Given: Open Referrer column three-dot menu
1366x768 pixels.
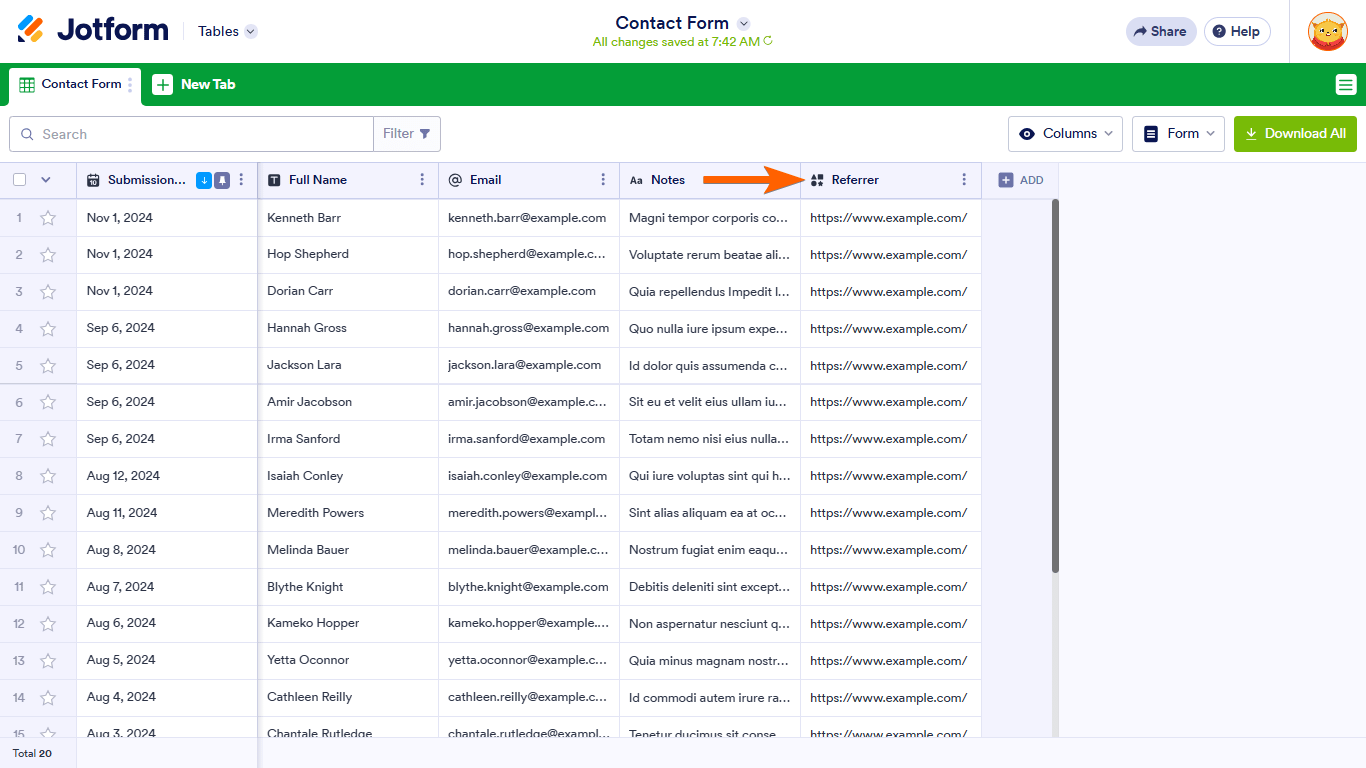Looking at the screenshot, I should click(x=964, y=180).
